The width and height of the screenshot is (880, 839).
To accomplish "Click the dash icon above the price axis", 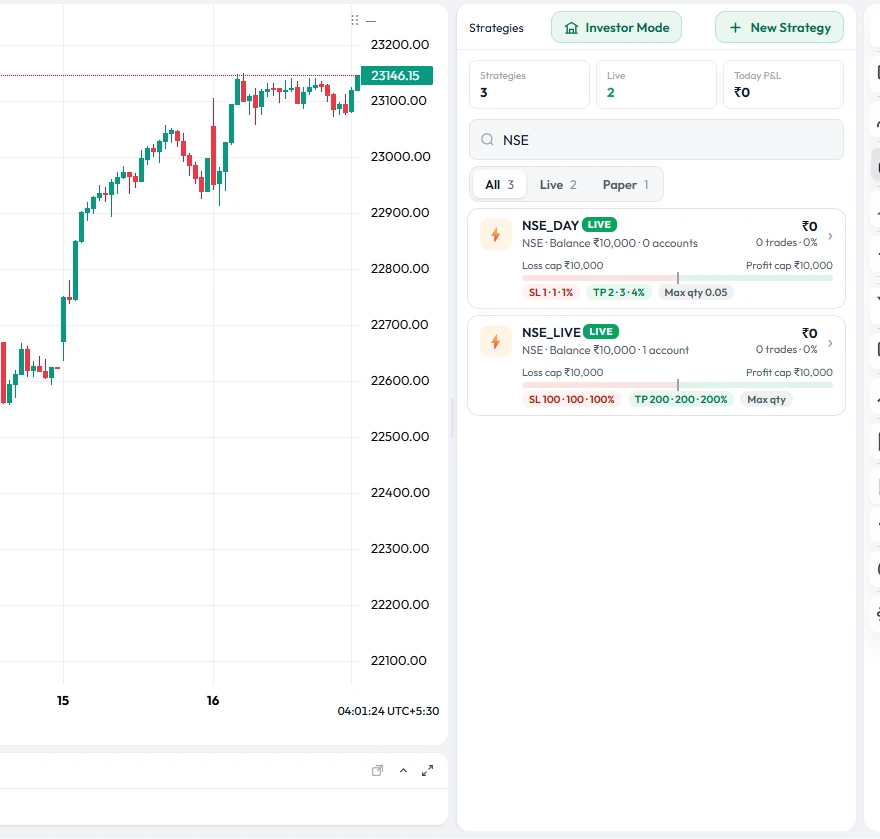I will [x=371, y=21].
